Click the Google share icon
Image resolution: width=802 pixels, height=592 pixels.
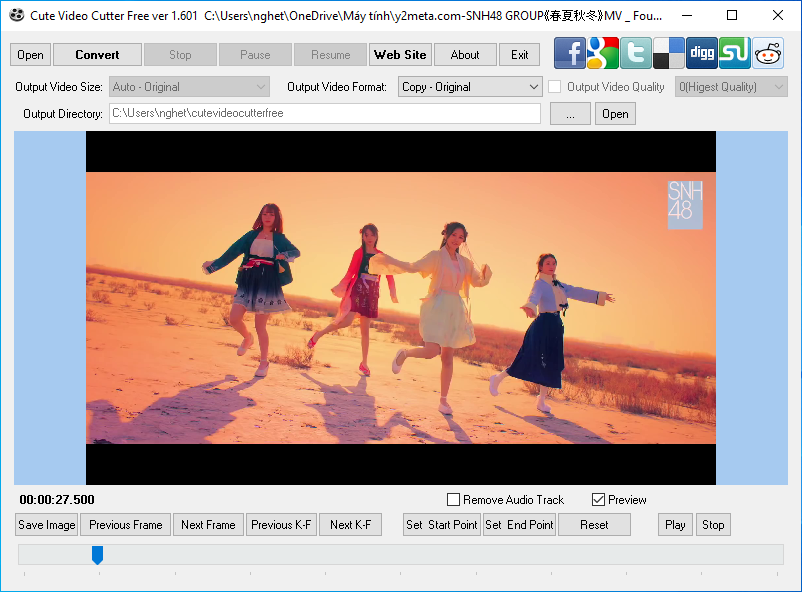(602, 53)
